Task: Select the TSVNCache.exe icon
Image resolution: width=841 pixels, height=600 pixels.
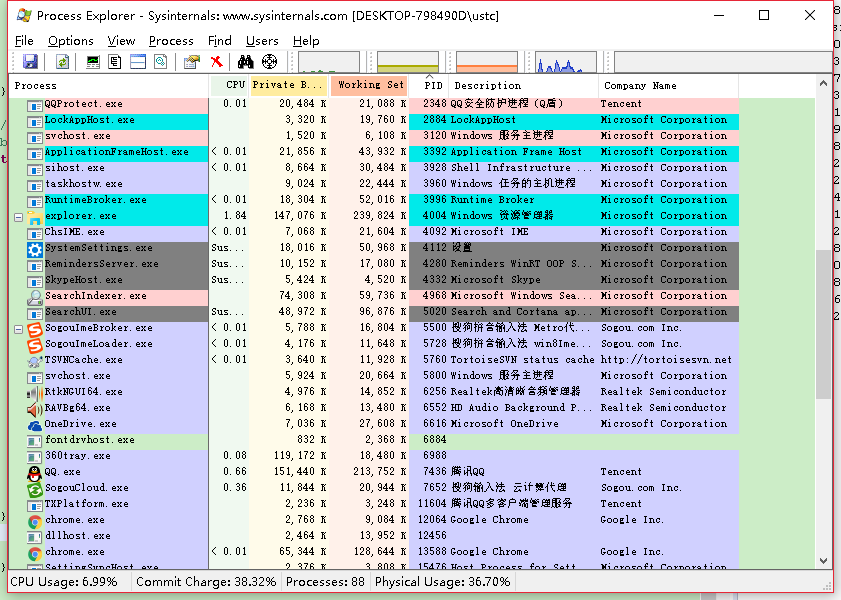Action: click(x=35, y=361)
